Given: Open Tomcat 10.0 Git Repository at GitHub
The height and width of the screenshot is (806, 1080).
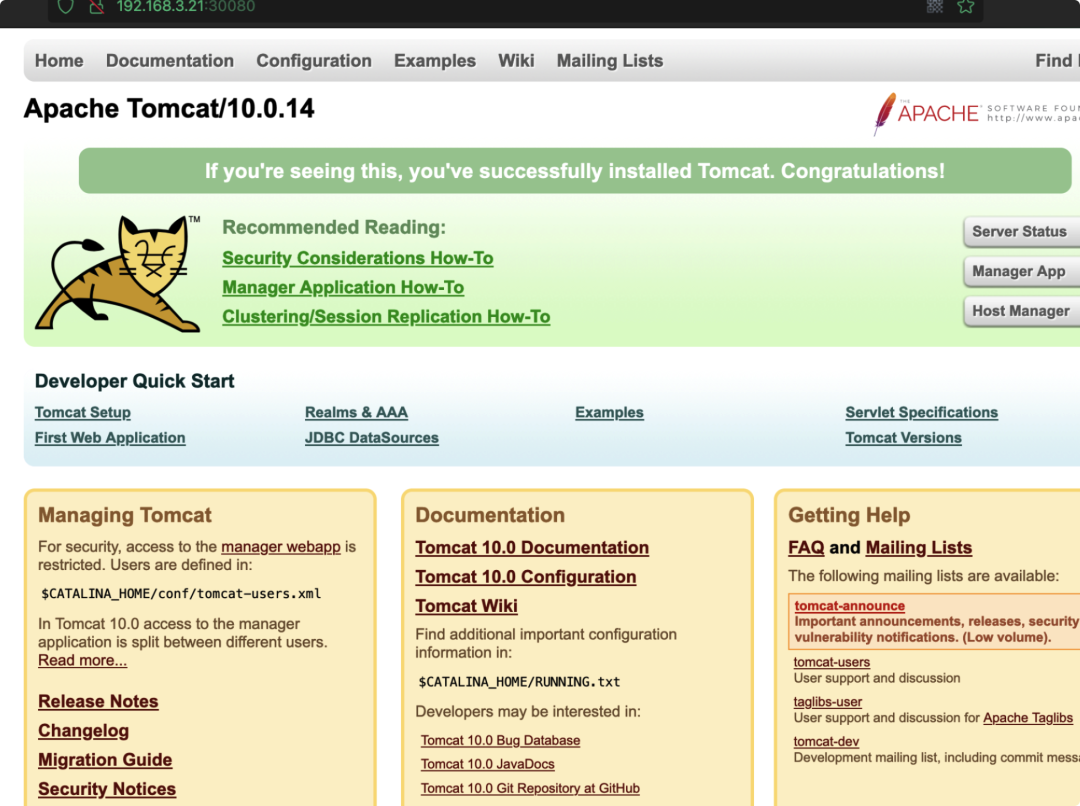Looking at the screenshot, I should pos(530,789).
